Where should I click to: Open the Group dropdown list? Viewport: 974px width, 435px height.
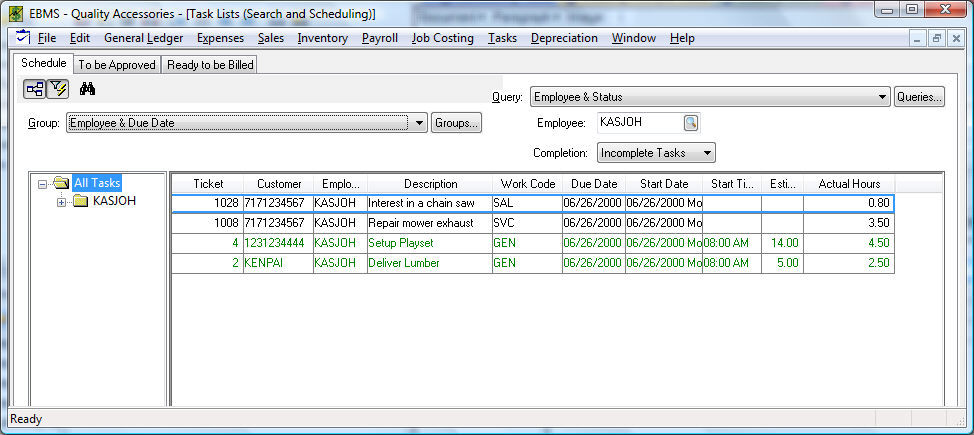pyautogui.click(x=418, y=123)
